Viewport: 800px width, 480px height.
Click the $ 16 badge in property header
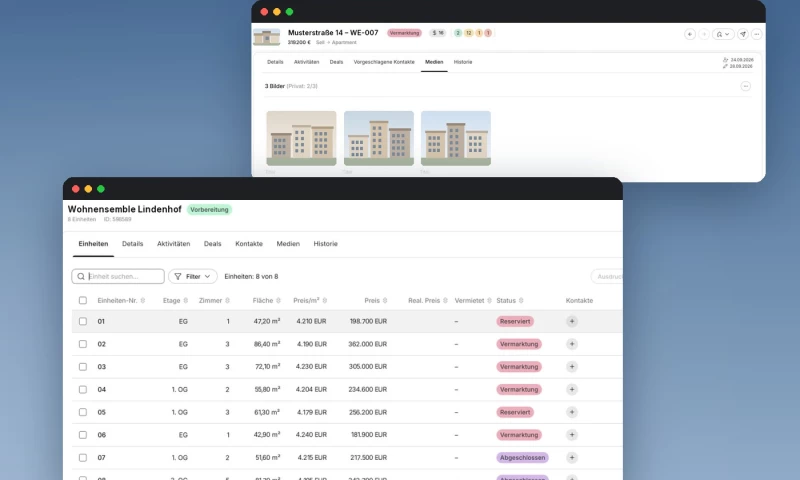438,33
